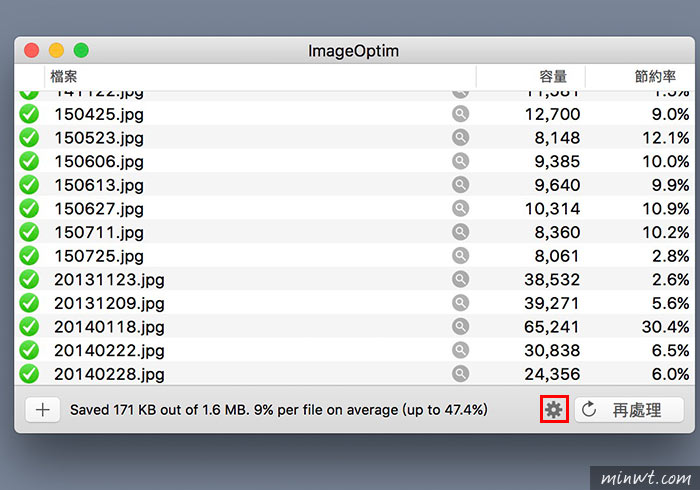Click size value 10,314
The width and height of the screenshot is (700, 490).
(x=552, y=209)
